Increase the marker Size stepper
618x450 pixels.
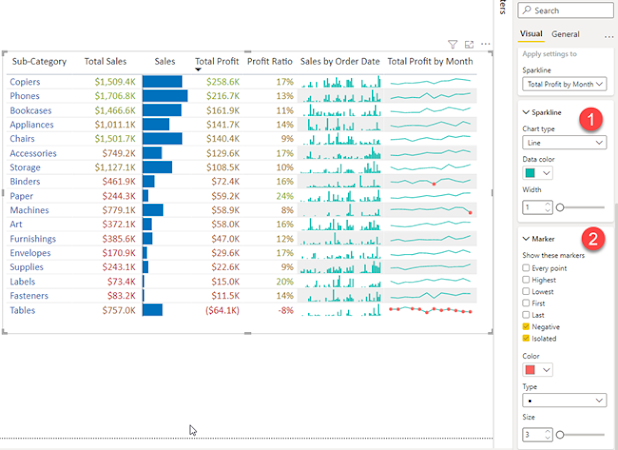click(x=547, y=432)
